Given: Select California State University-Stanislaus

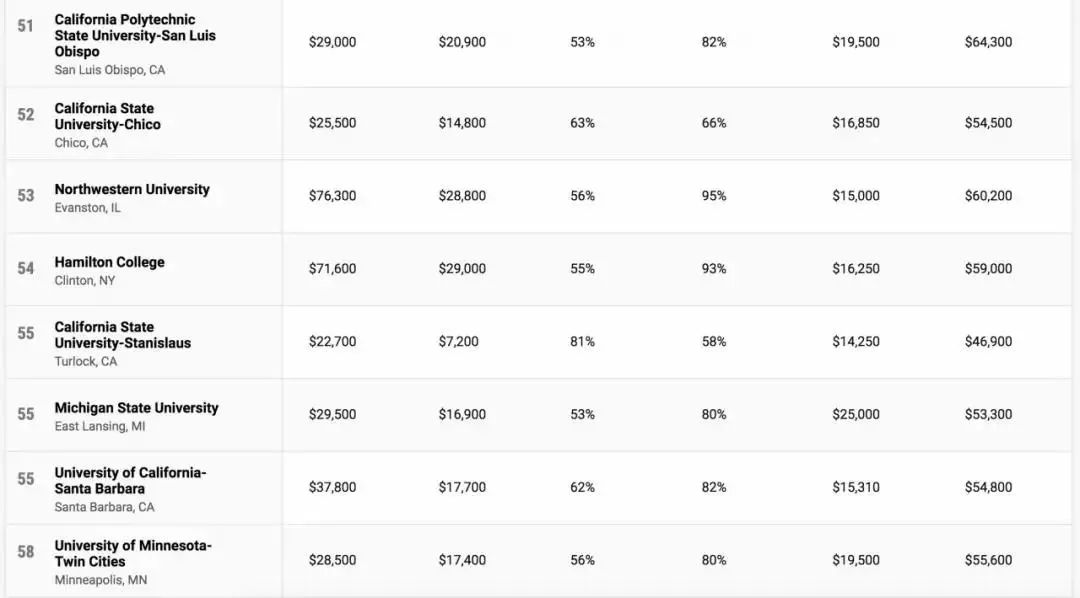Looking at the screenshot, I should click(x=122, y=334).
